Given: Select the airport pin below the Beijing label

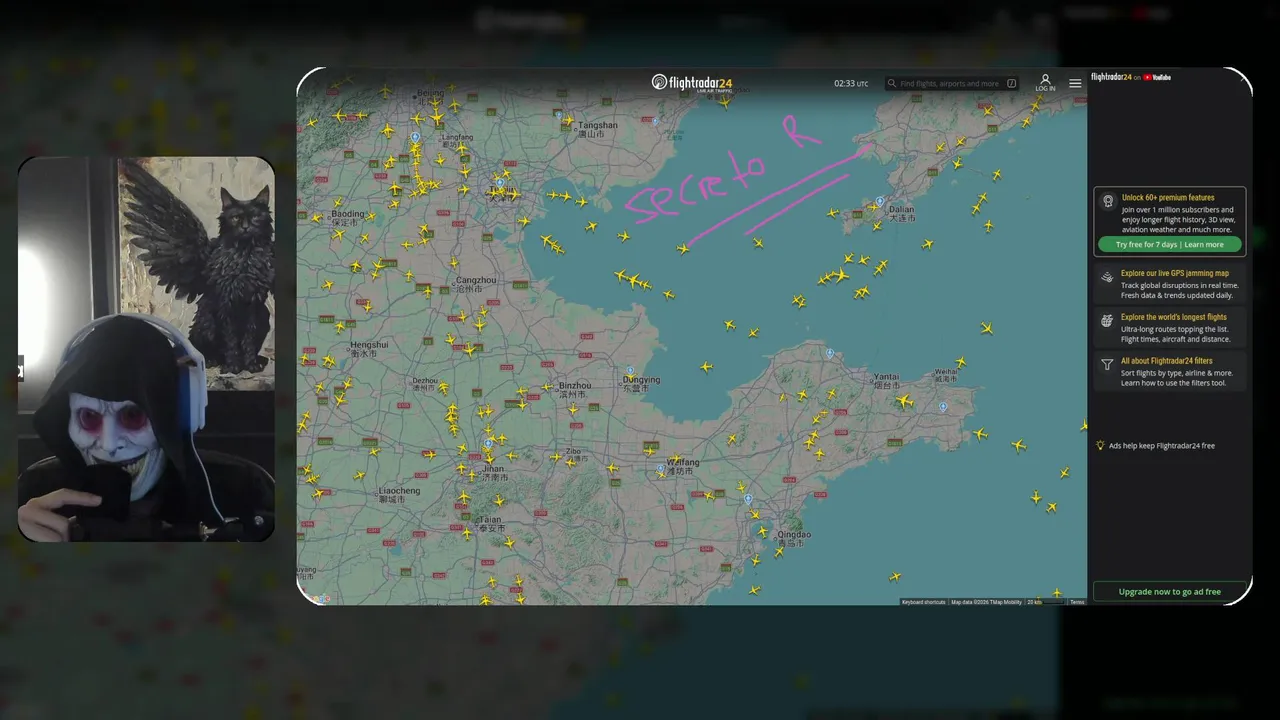Looking at the screenshot, I should (415, 137).
